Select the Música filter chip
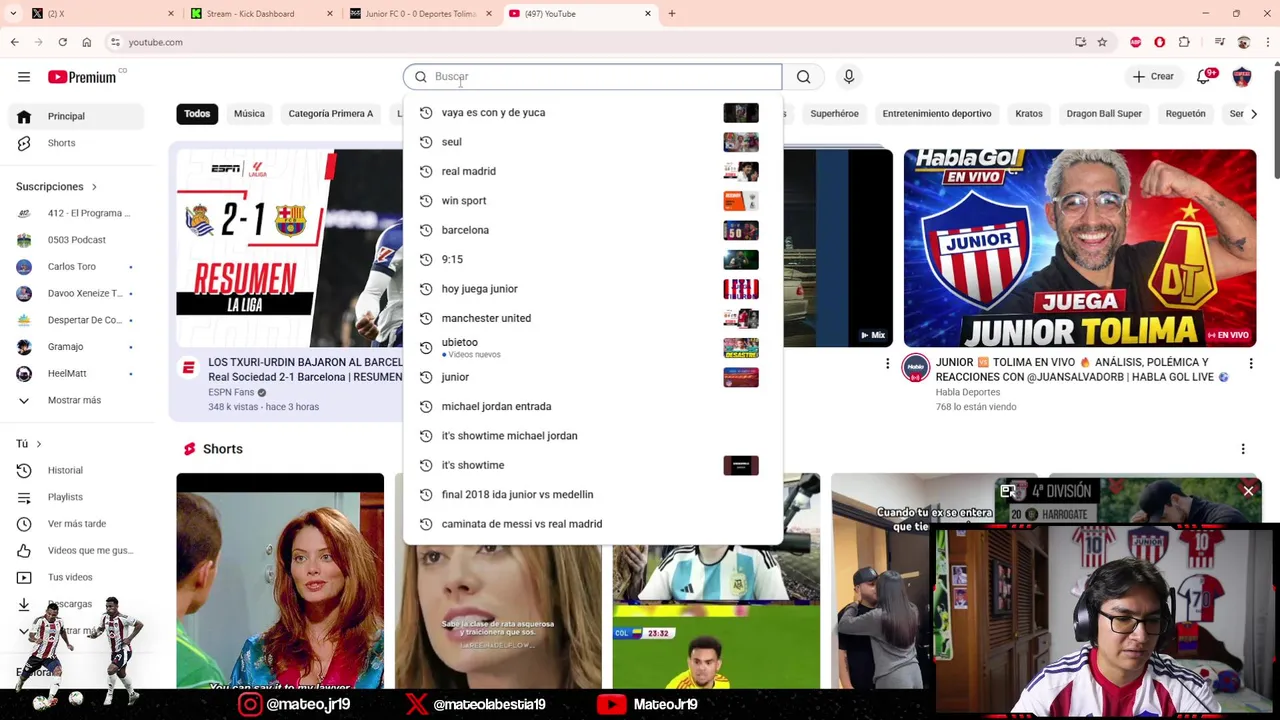This screenshot has height=720, width=1280. (x=249, y=114)
